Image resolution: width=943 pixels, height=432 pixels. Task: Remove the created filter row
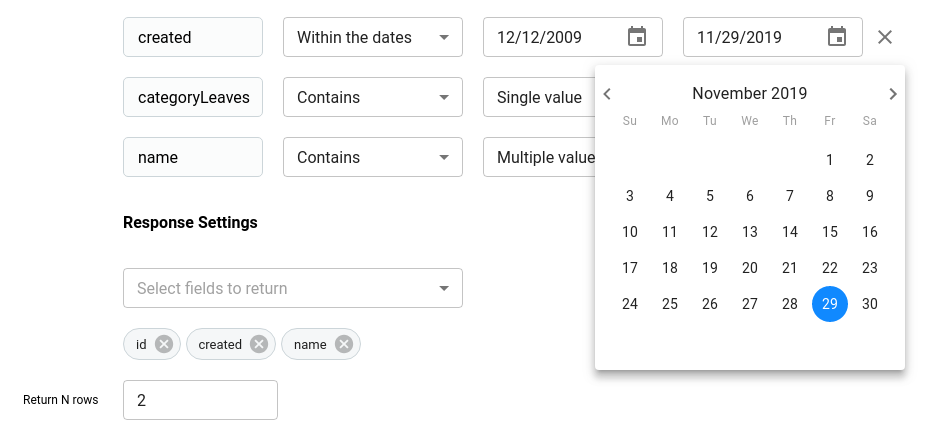coord(885,37)
